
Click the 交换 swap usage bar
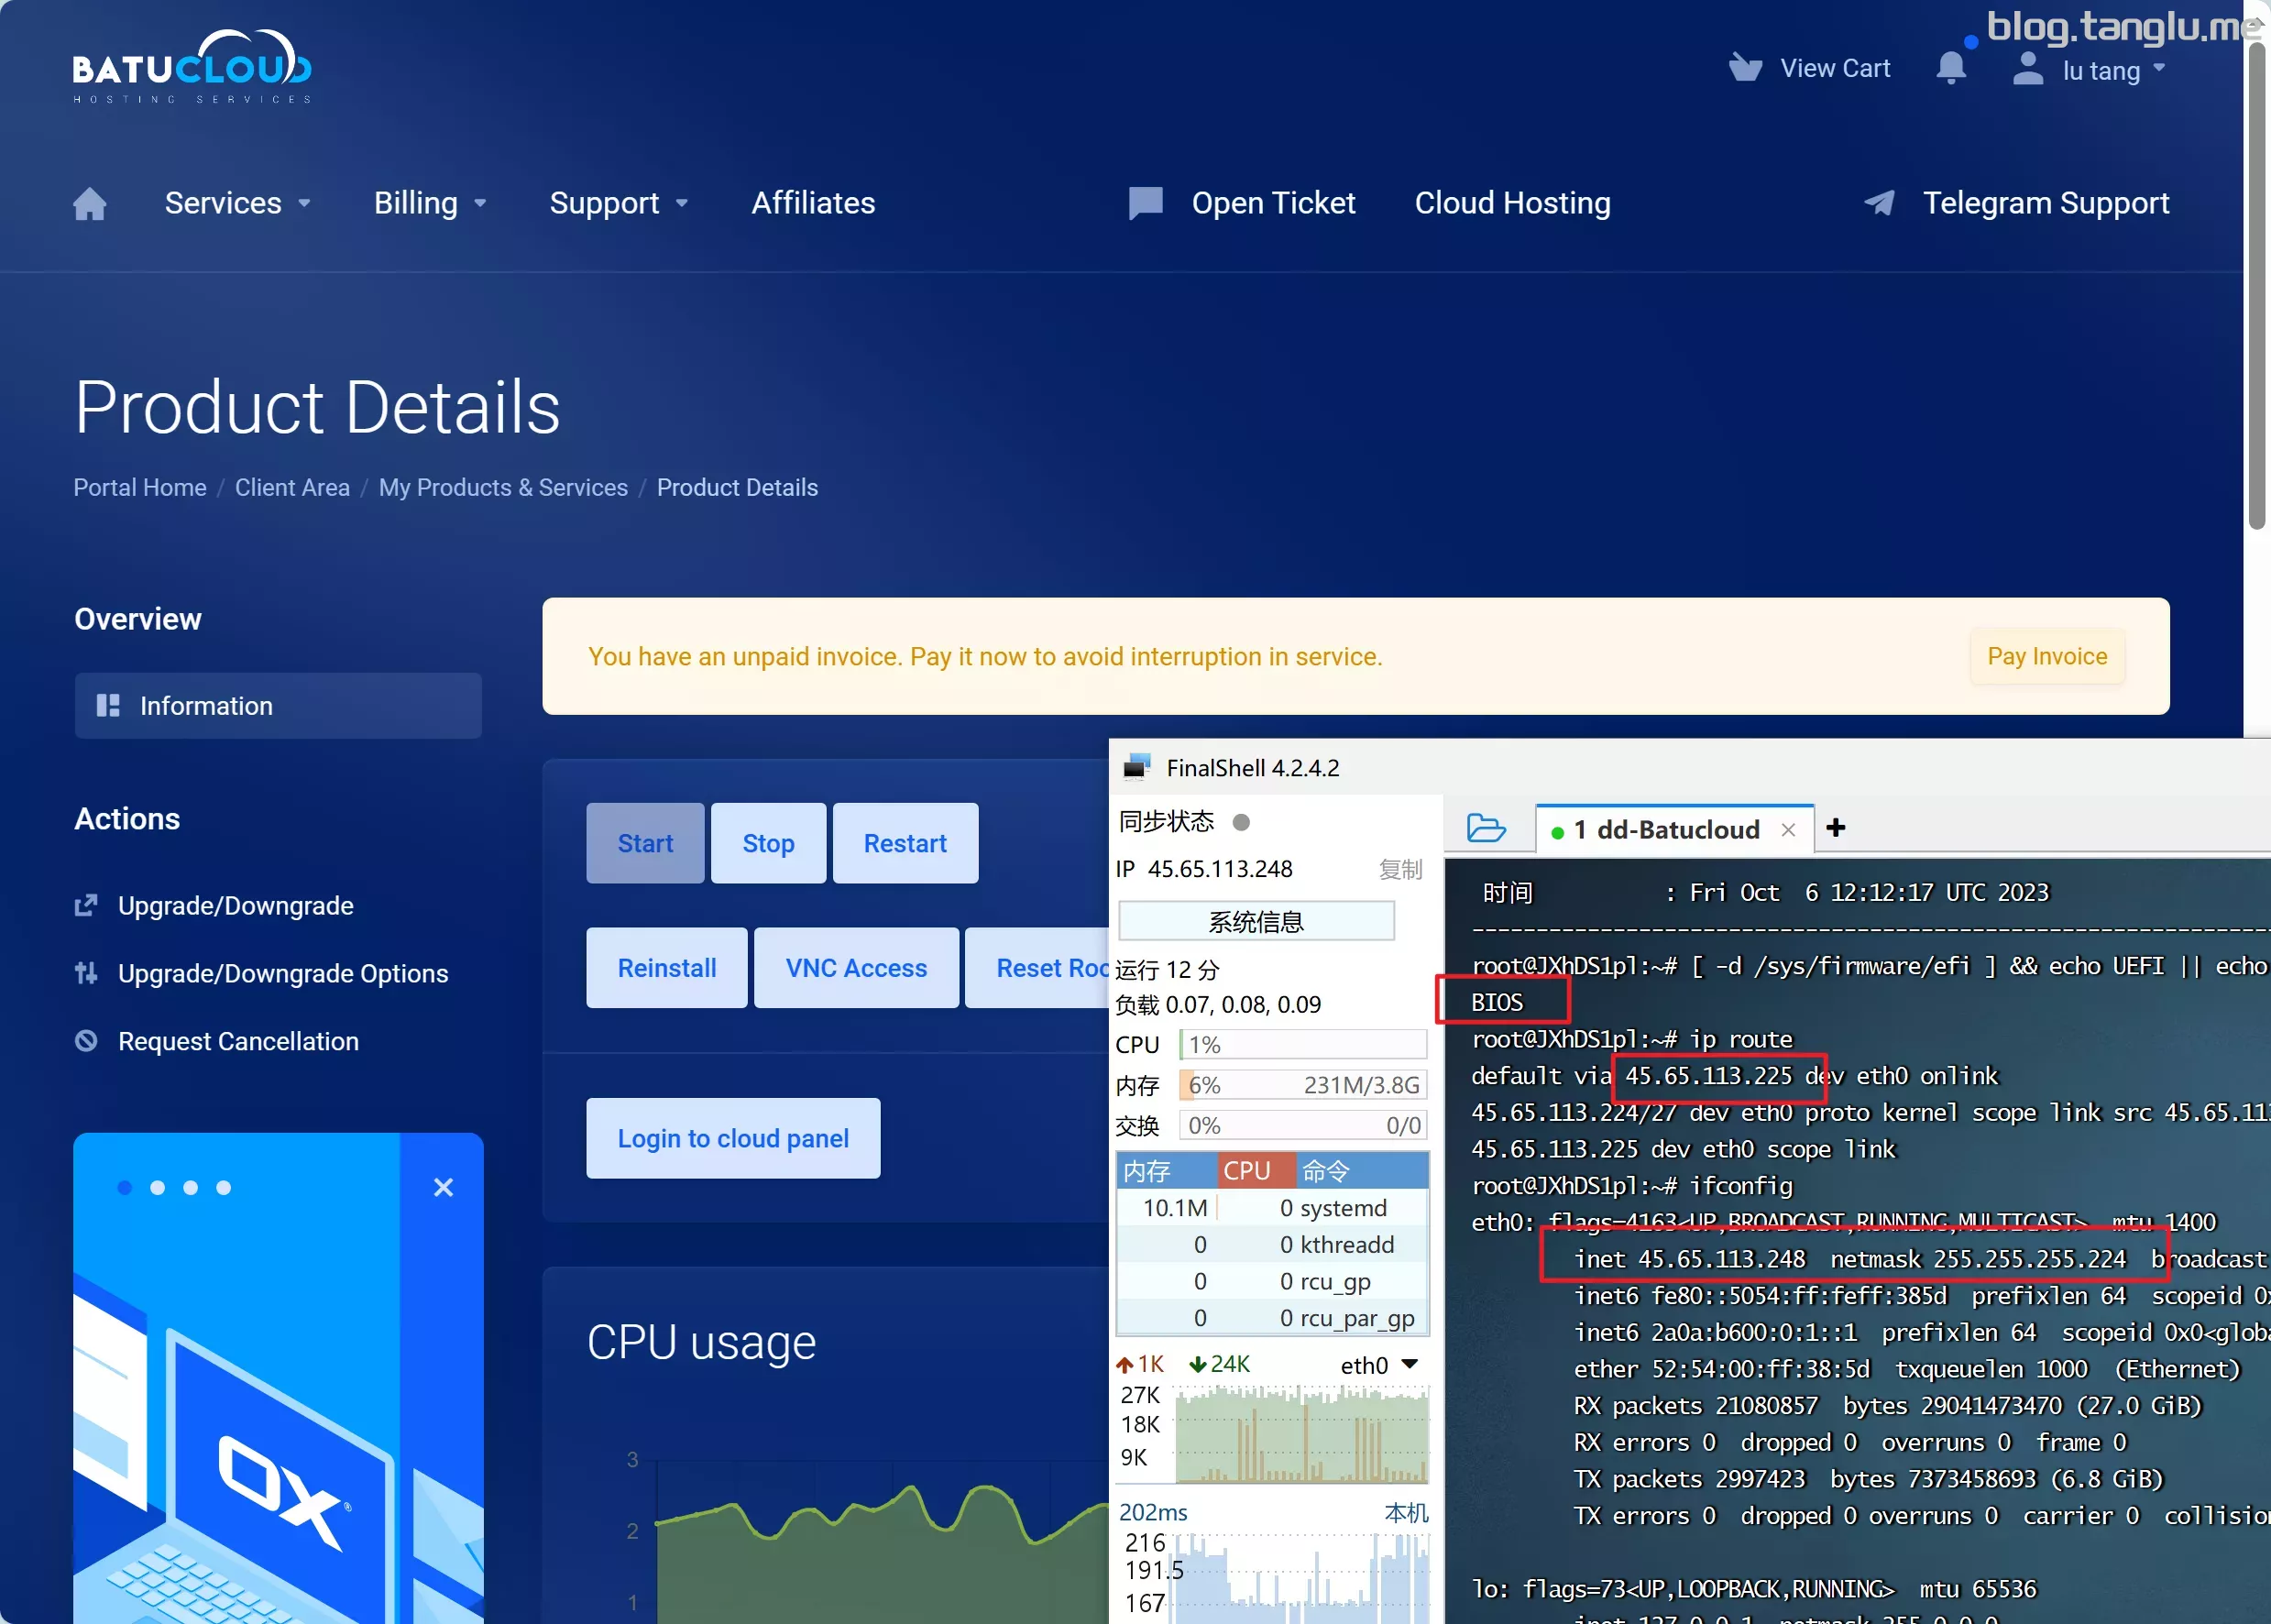[1302, 1125]
